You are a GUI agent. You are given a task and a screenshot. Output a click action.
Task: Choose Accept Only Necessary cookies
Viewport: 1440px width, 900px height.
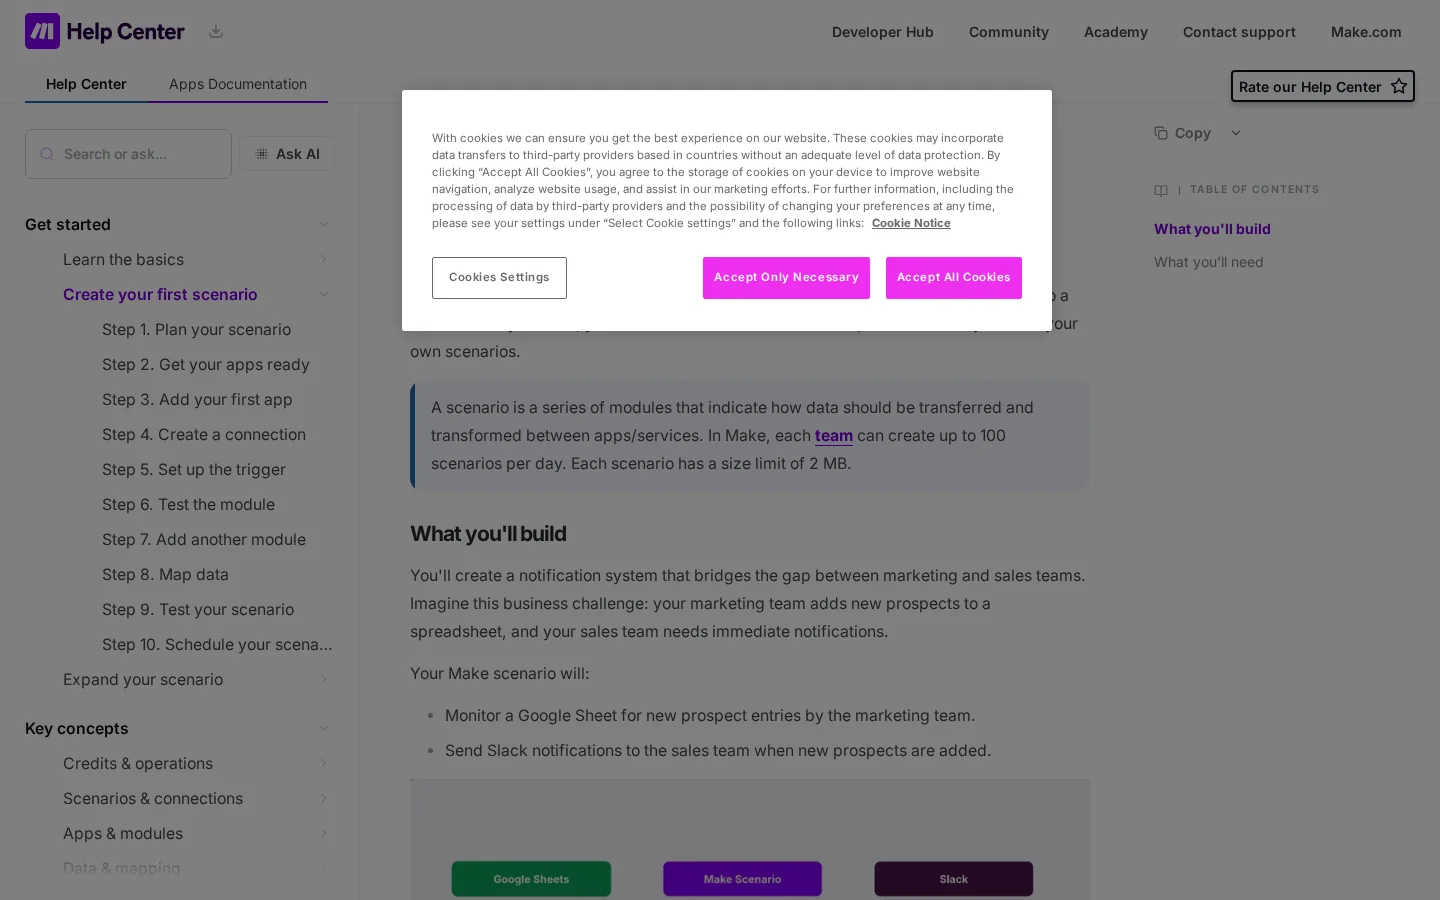(786, 278)
